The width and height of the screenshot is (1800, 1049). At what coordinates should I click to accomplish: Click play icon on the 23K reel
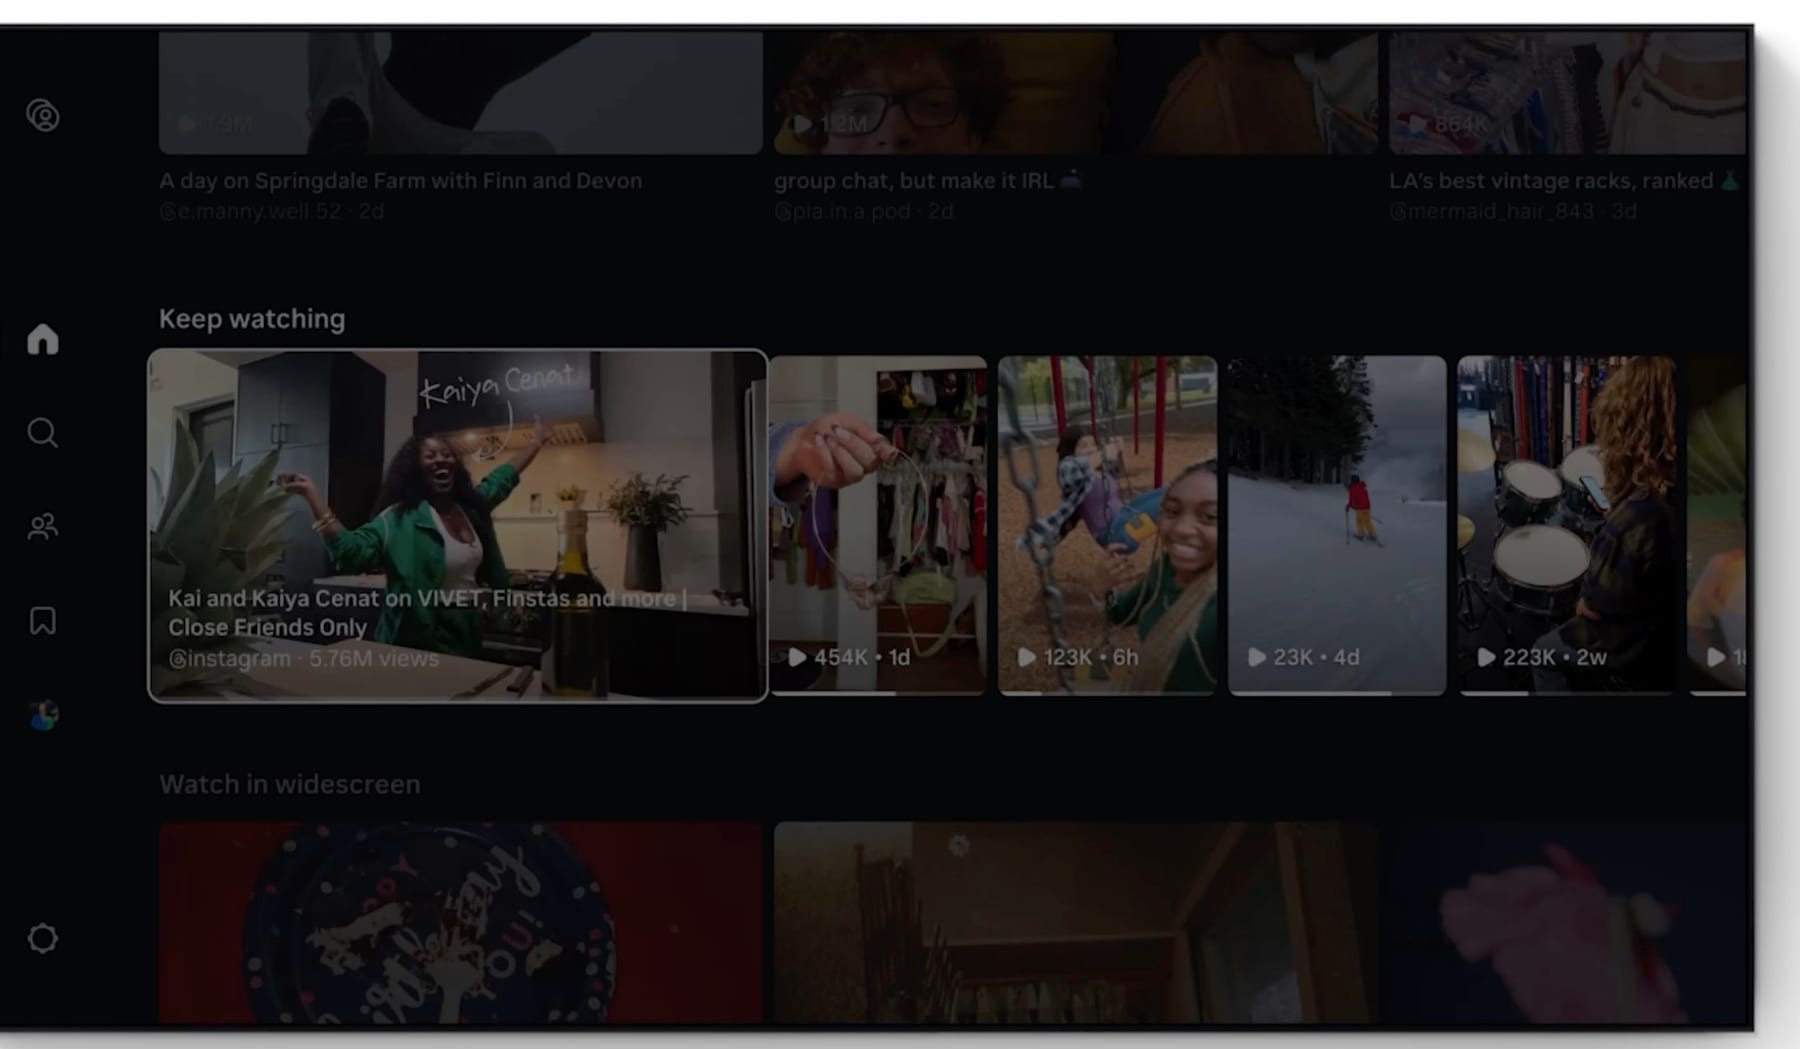pyautogui.click(x=1257, y=657)
